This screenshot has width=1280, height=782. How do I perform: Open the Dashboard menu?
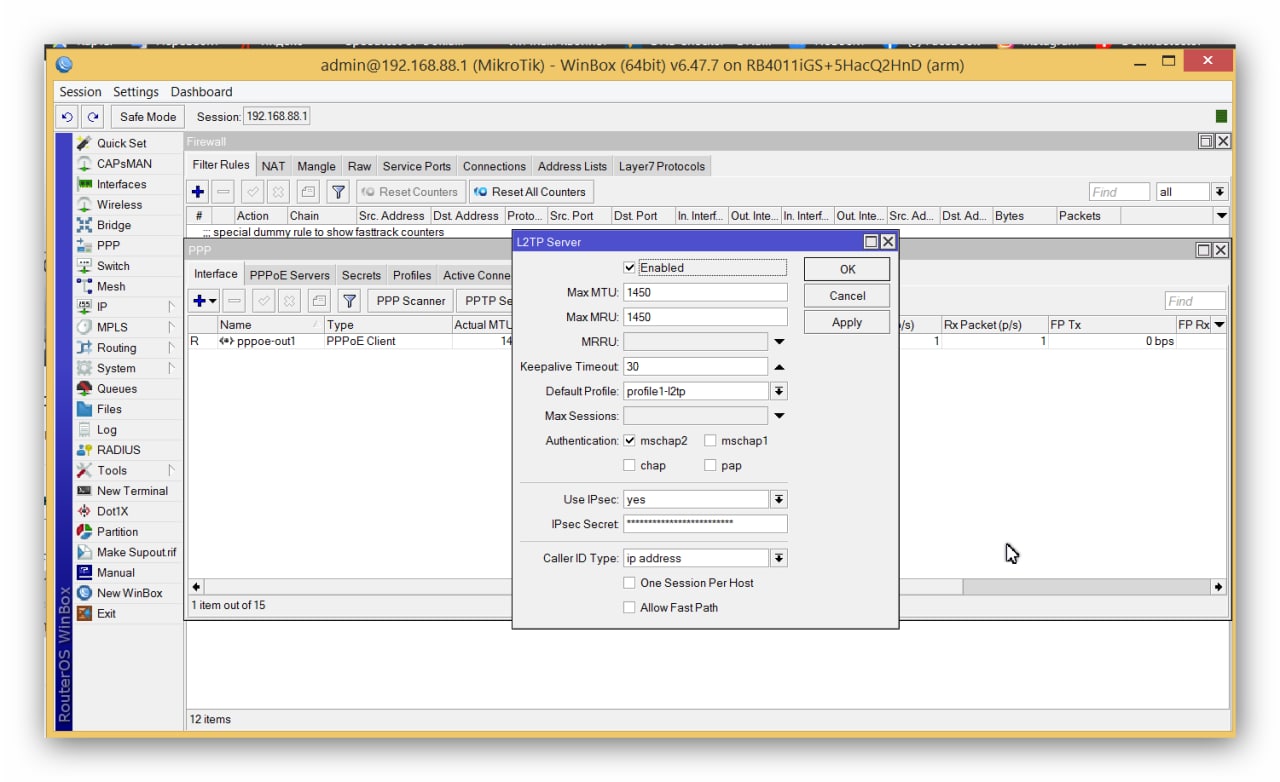(x=201, y=92)
